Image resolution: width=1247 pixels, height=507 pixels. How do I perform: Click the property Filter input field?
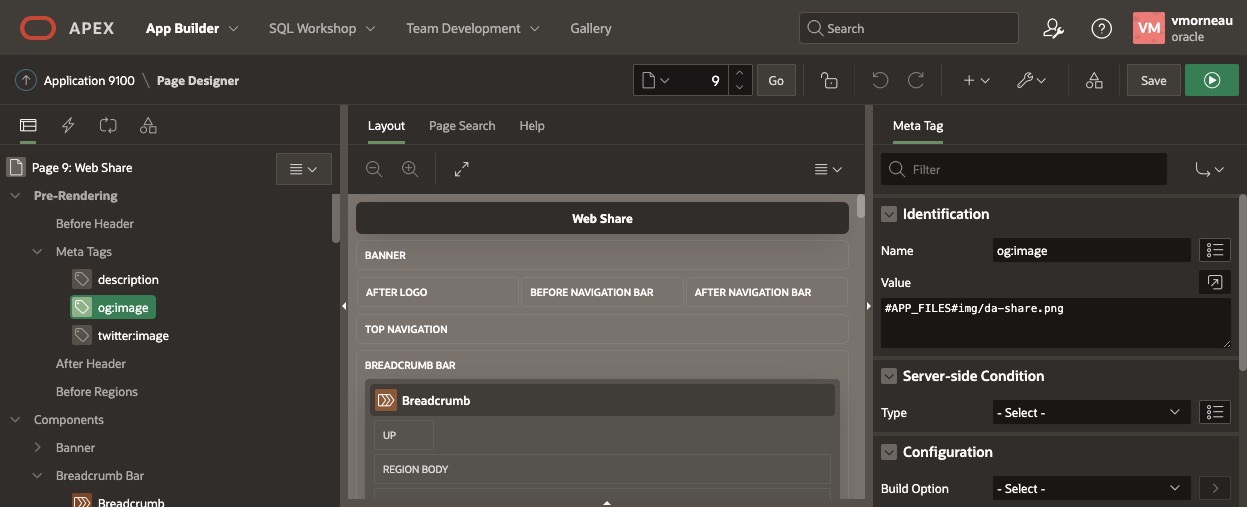[x=1035, y=169]
